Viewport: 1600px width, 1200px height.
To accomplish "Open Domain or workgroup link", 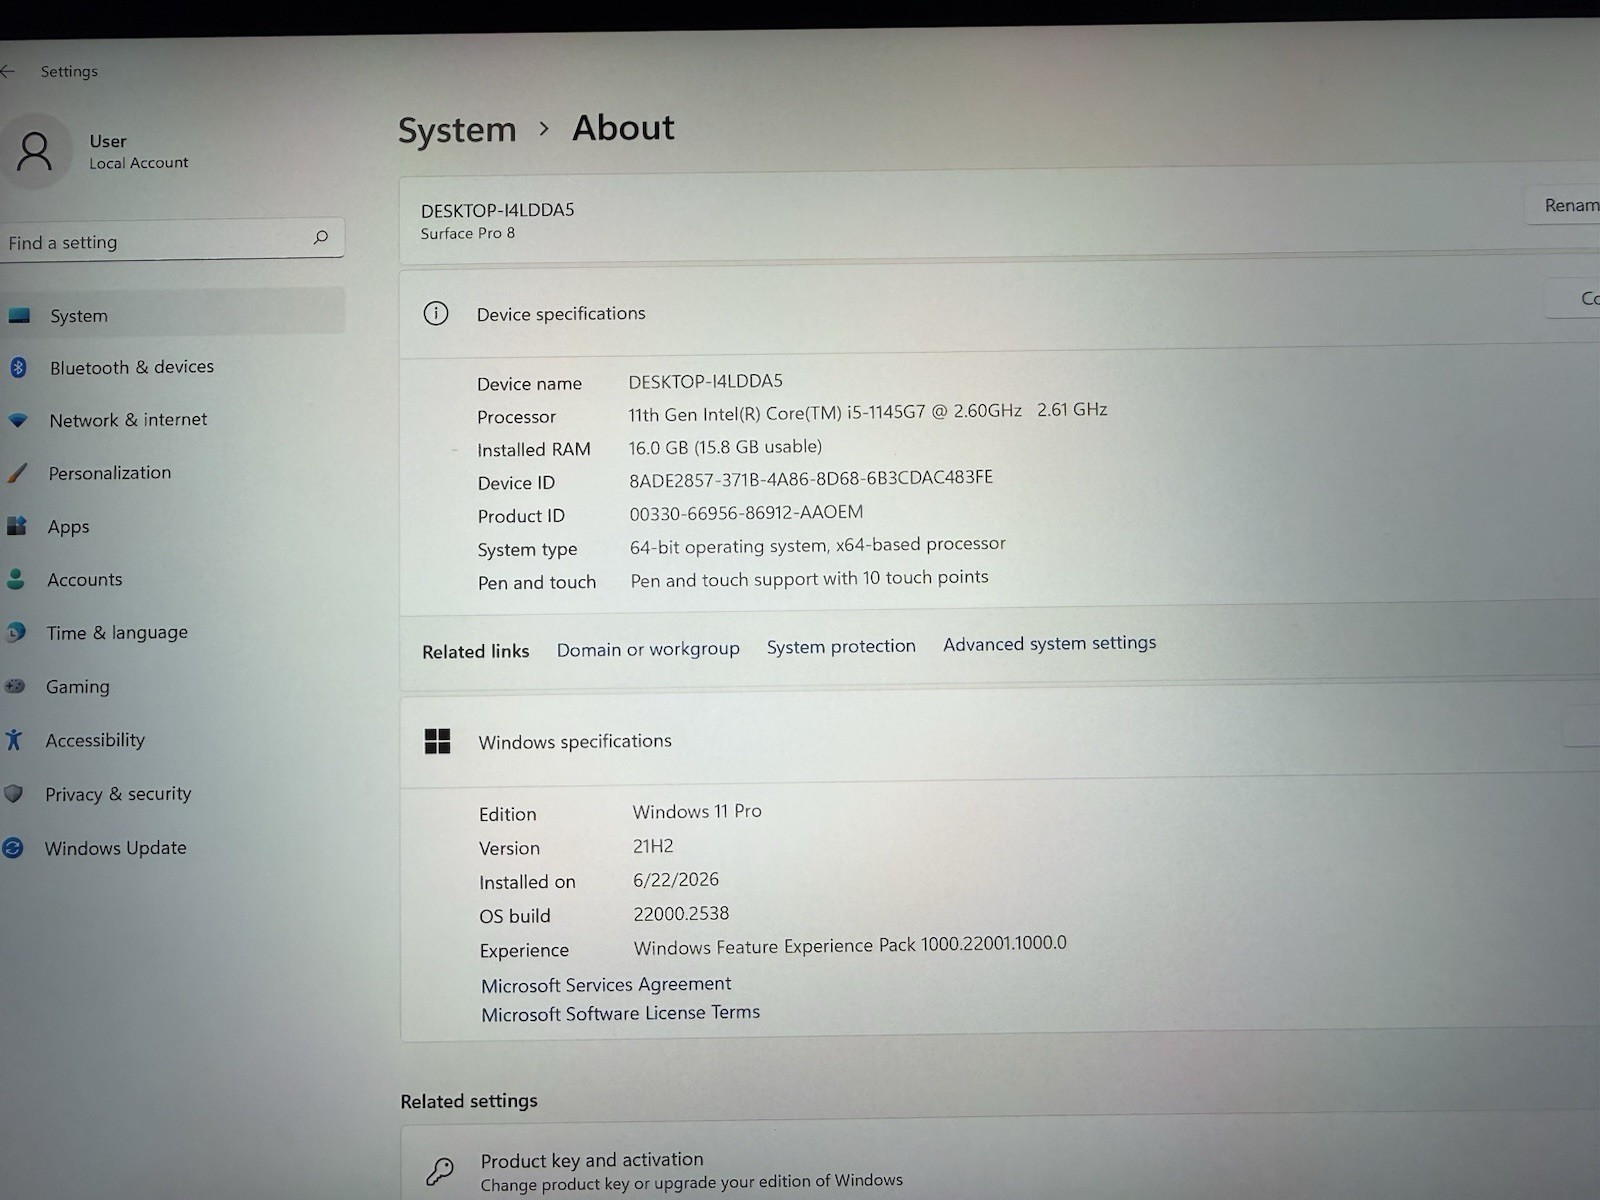I will (x=648, y=649).
